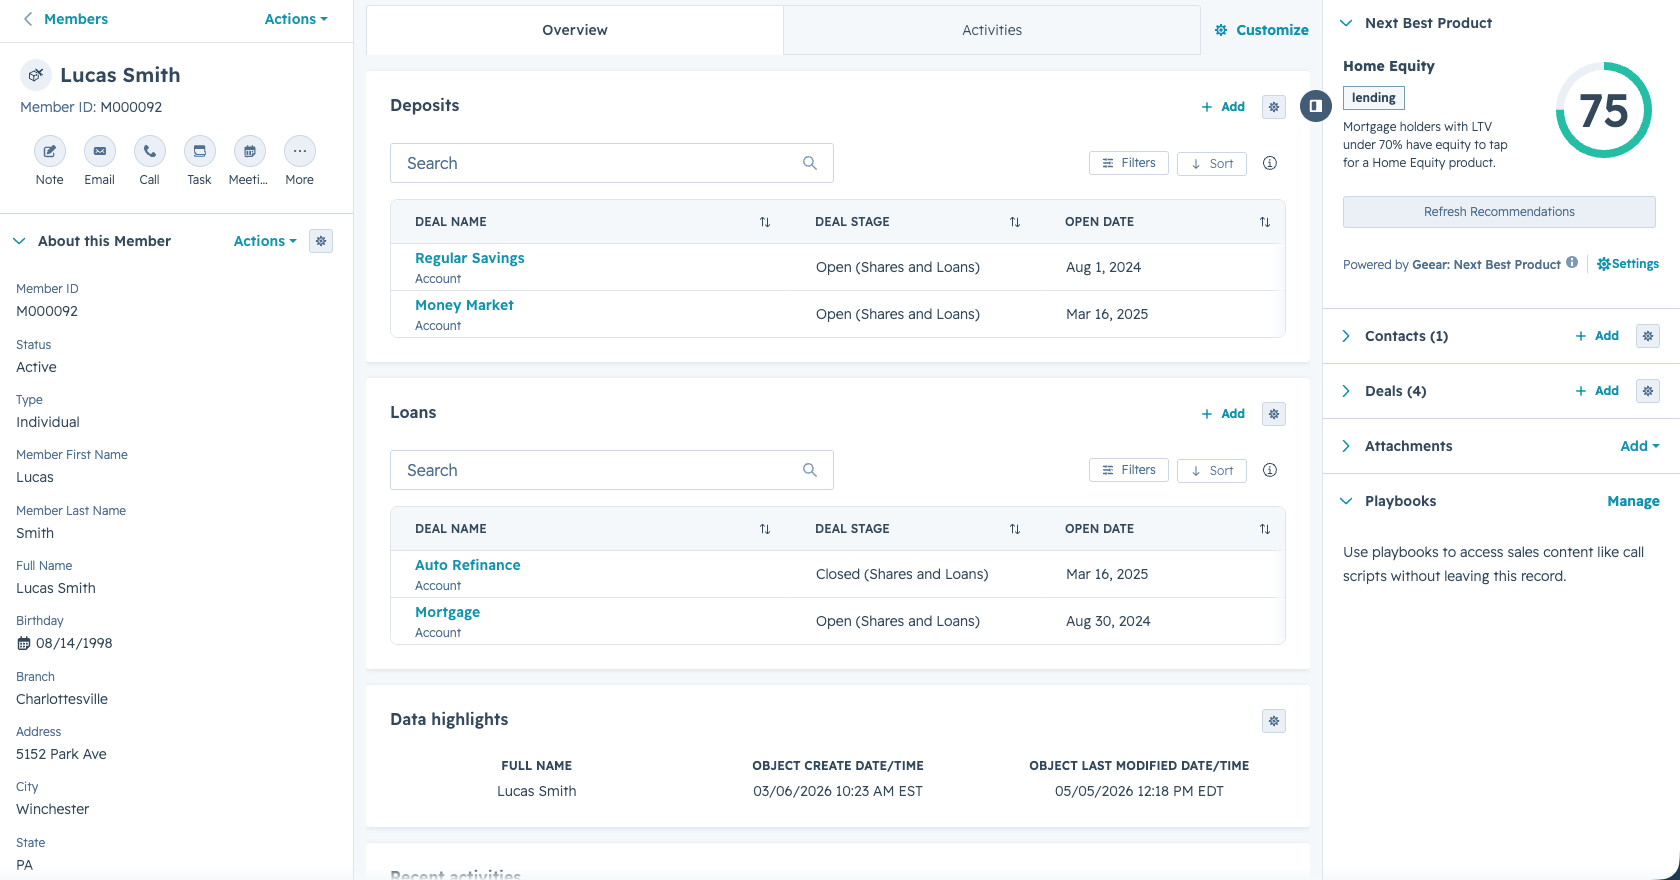
Task: Collapse the right sidebar toggle button
Action: click(x=1316, y=106)
